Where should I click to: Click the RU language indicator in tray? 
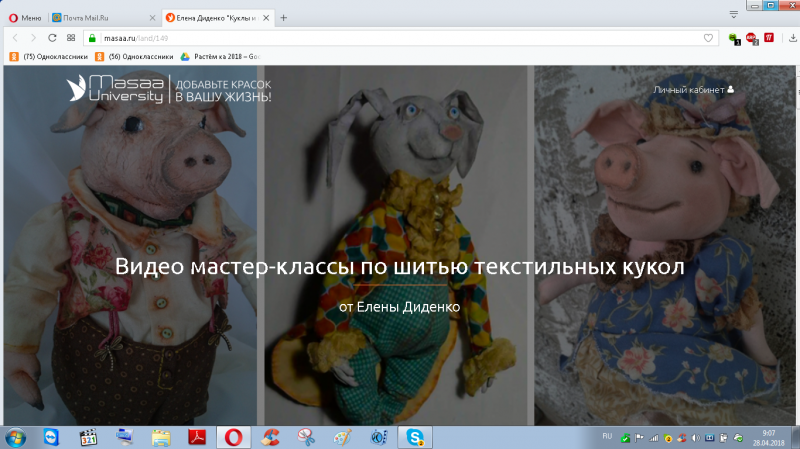coord(607,437)
